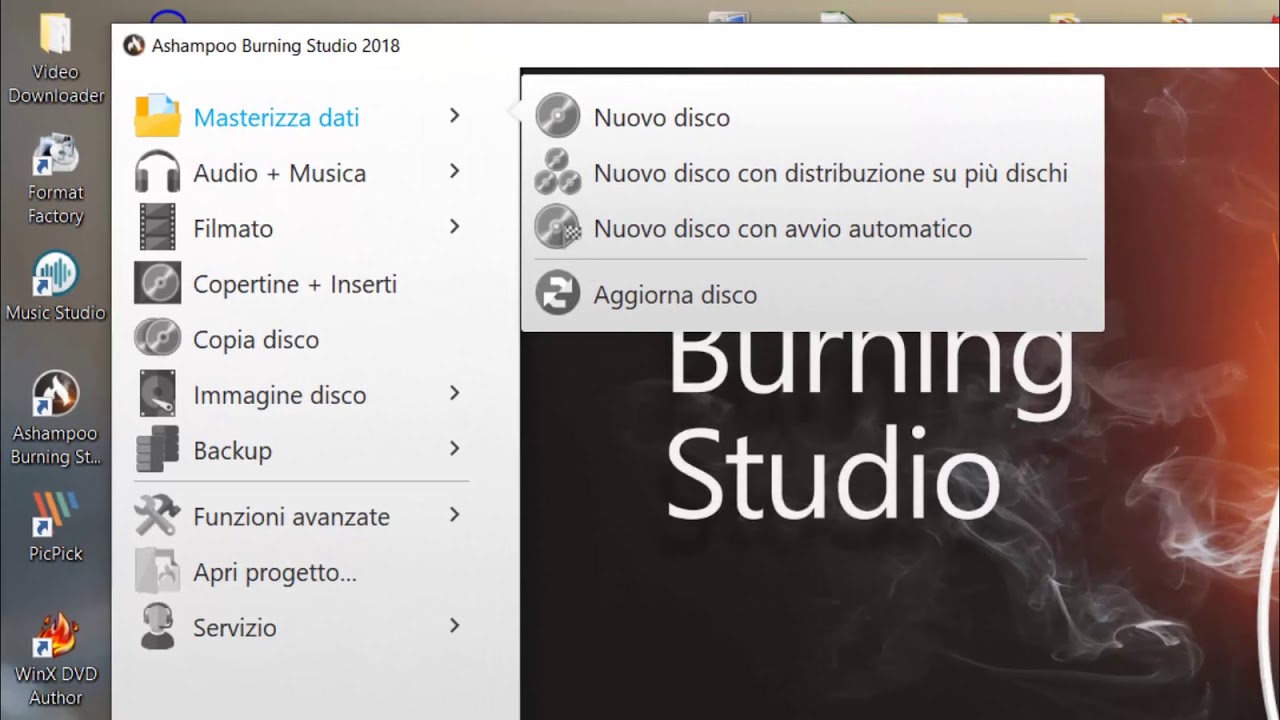Expand the Audio + Musica submenu arrow
This screenshot has width=1280, height=720.
454,171
